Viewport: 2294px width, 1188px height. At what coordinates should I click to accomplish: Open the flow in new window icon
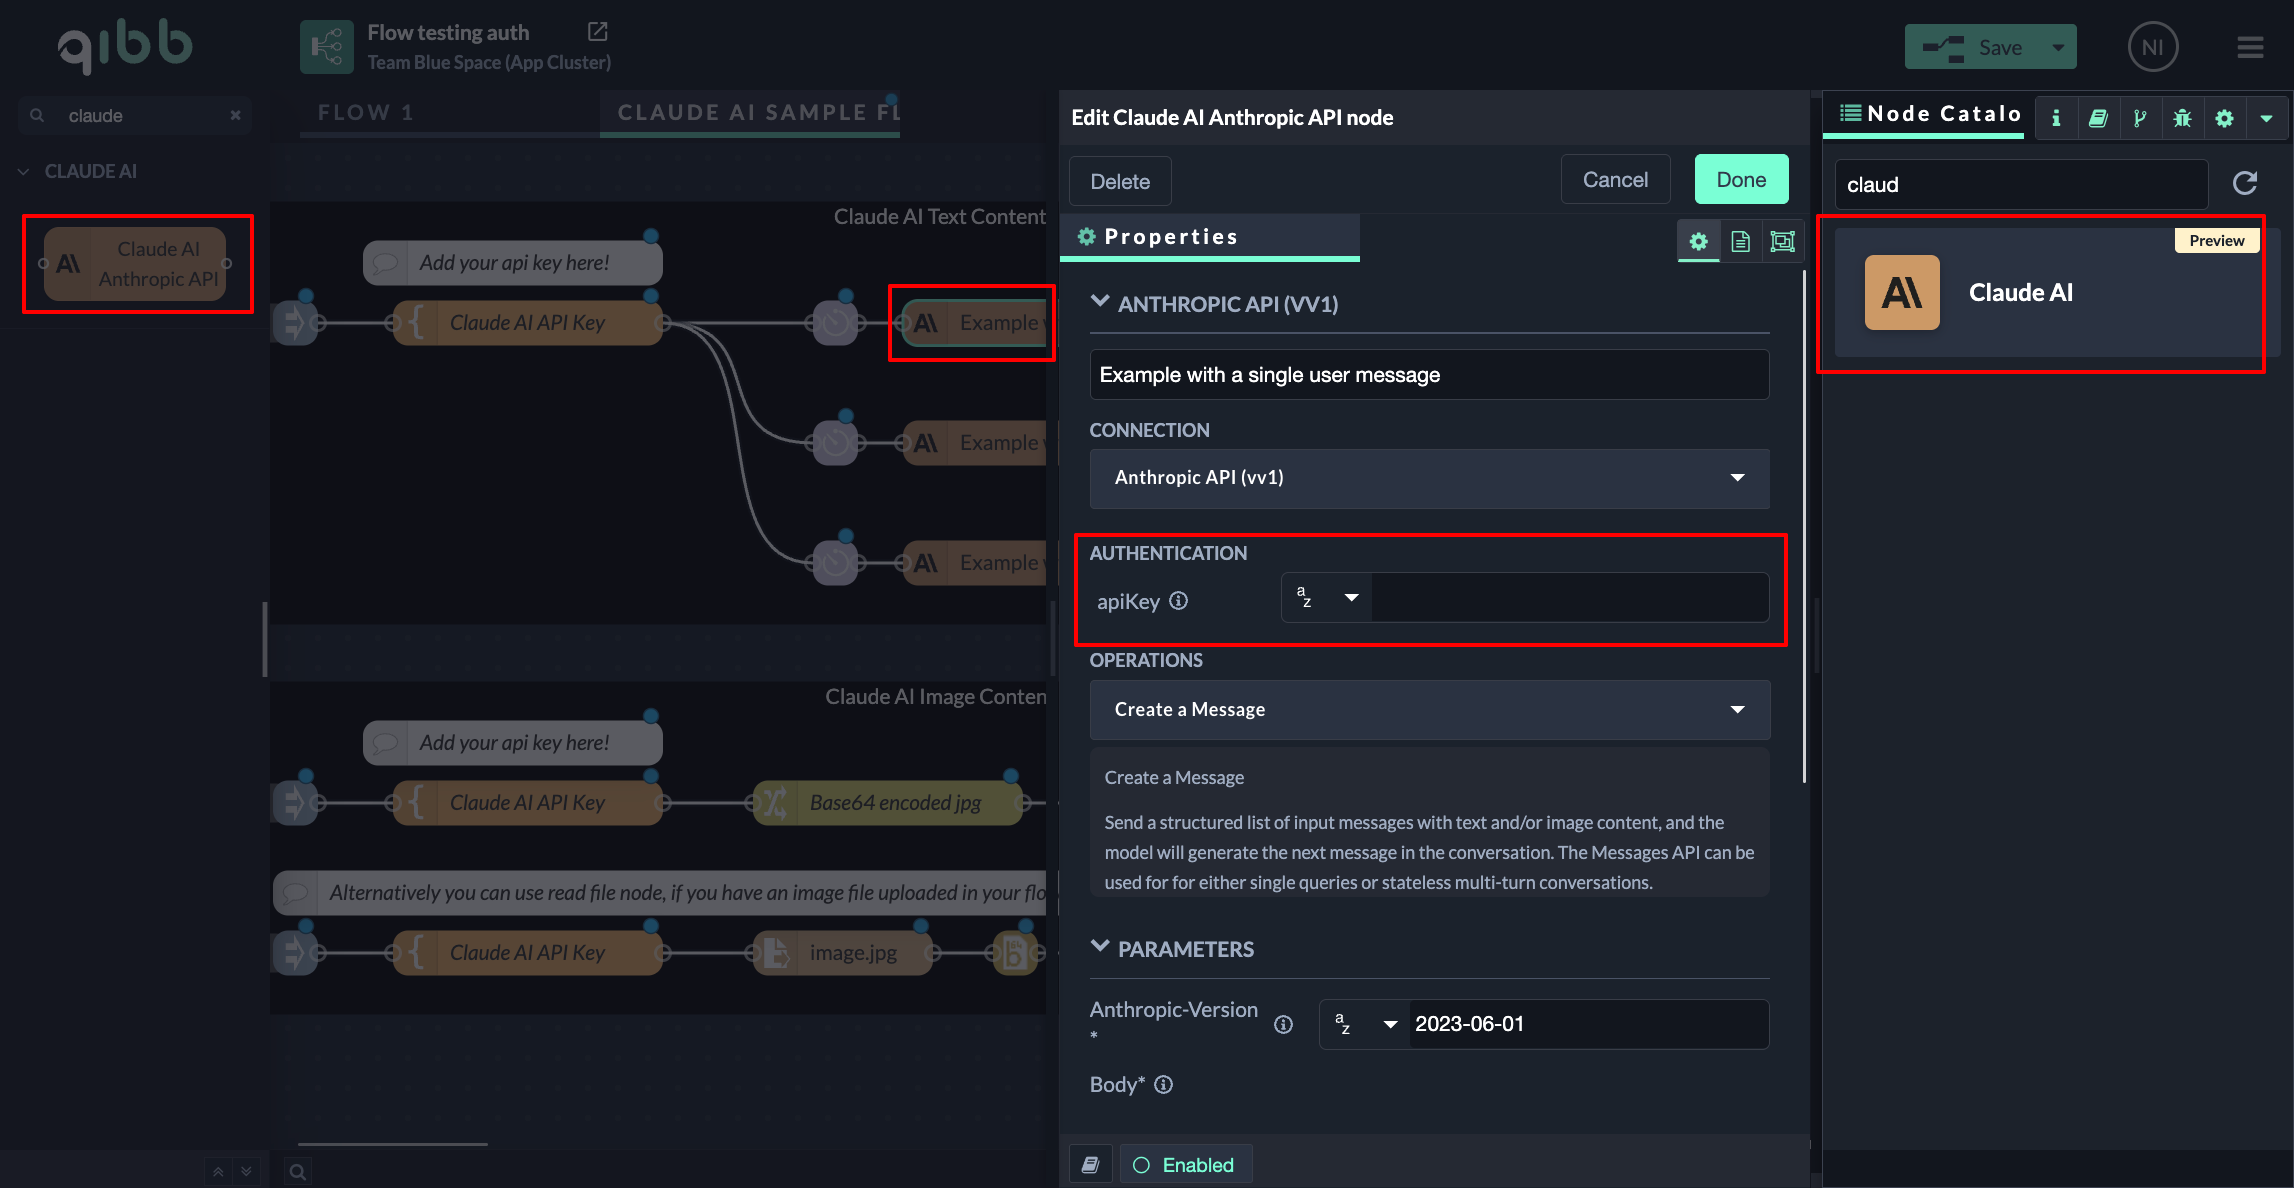[x=597, y=32]
